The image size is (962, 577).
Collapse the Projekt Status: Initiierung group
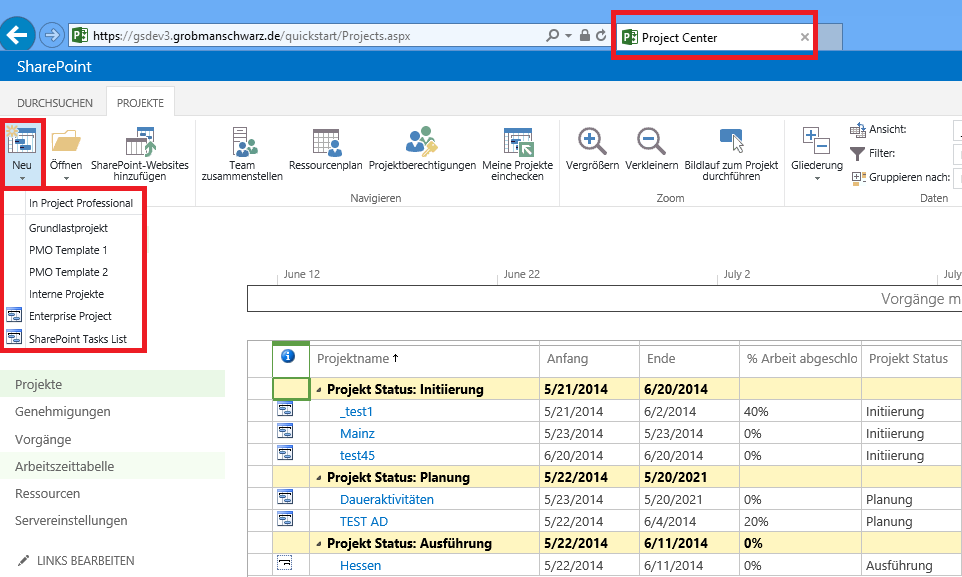tap(319, 390)
